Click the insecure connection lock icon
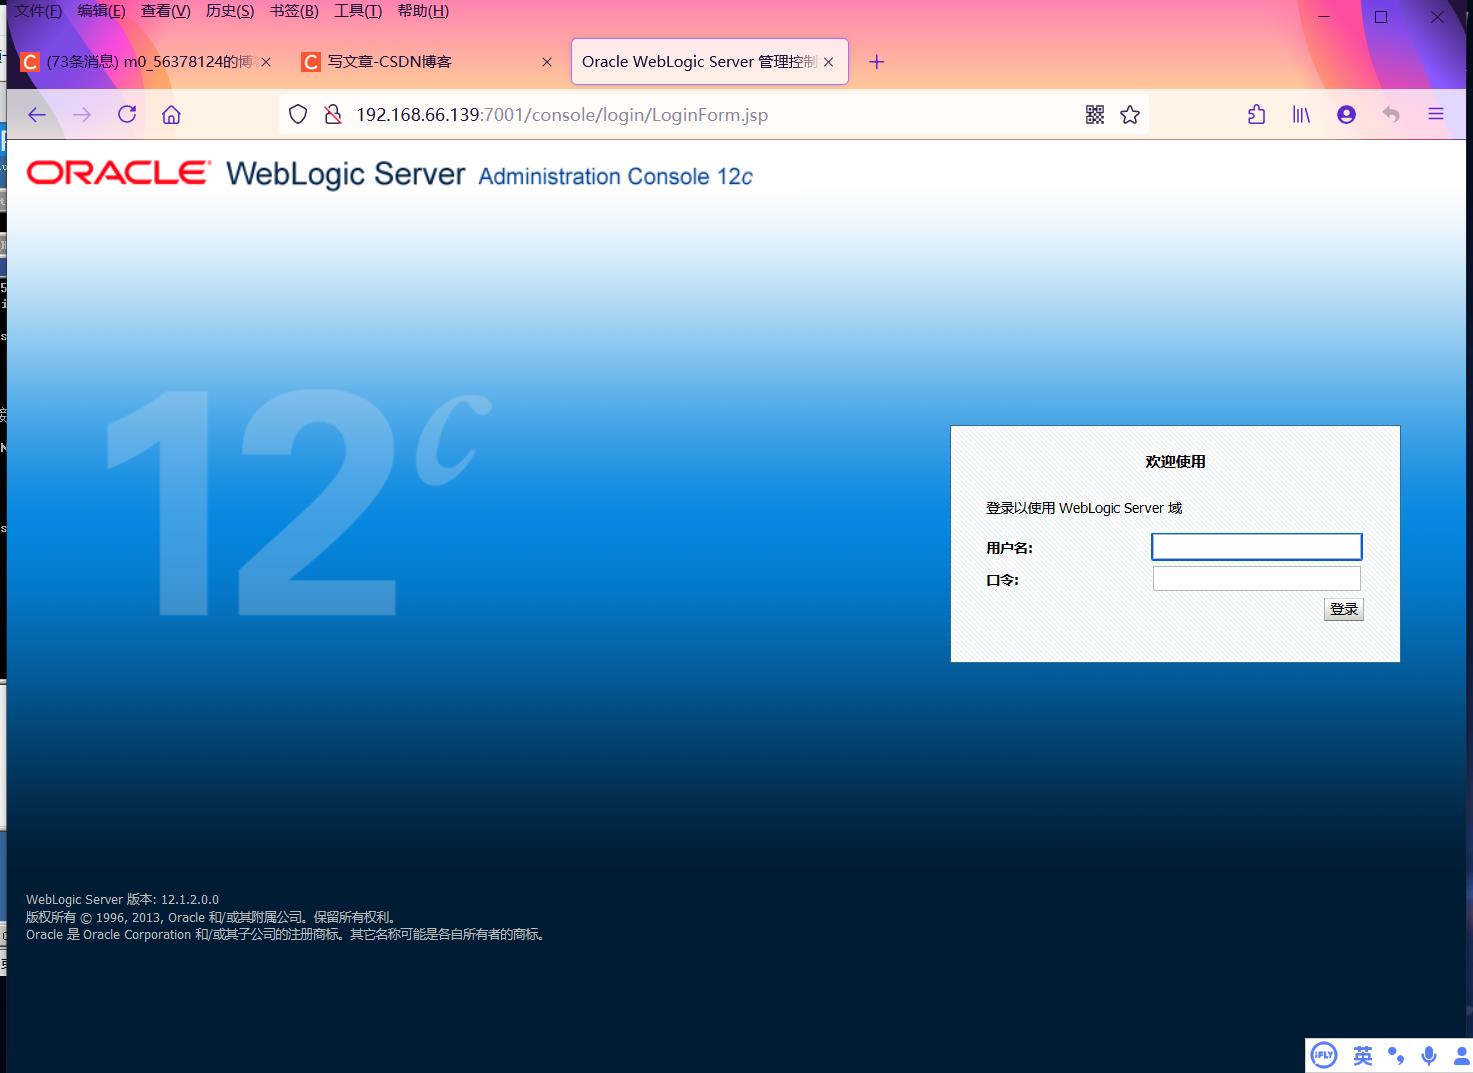 [x=333, y=115]
